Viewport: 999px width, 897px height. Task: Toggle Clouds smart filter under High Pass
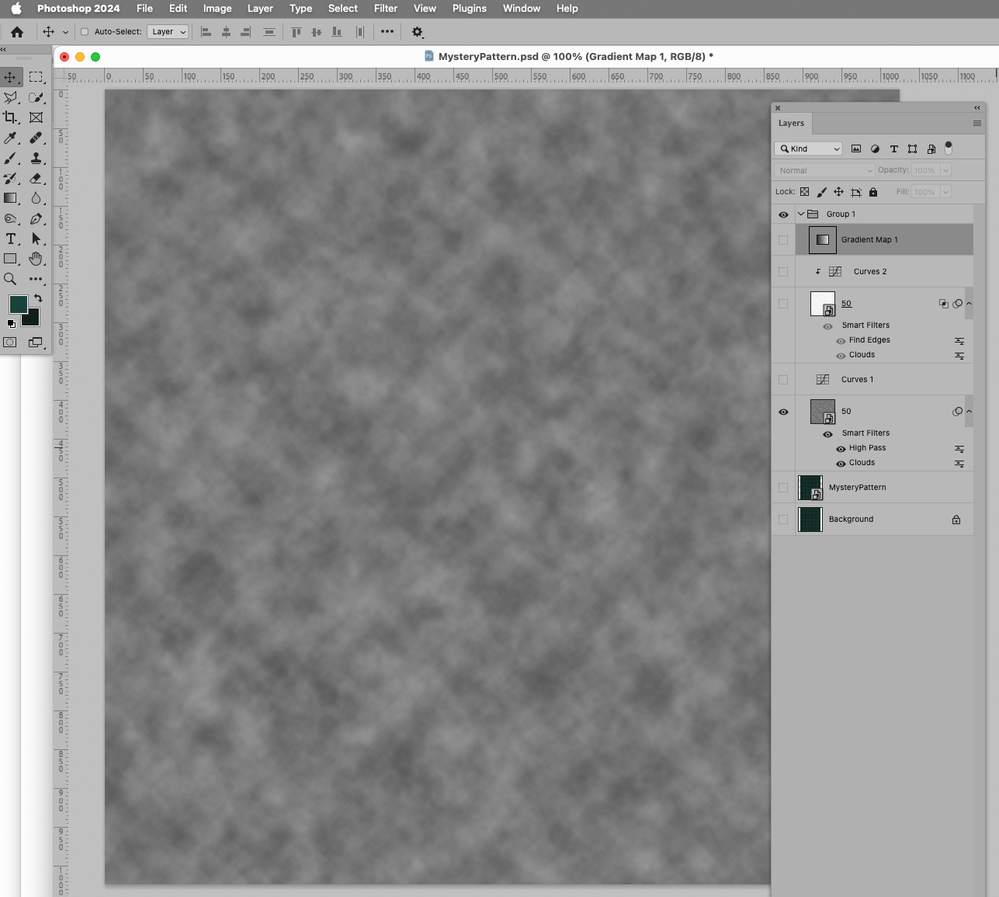[840, 463]
